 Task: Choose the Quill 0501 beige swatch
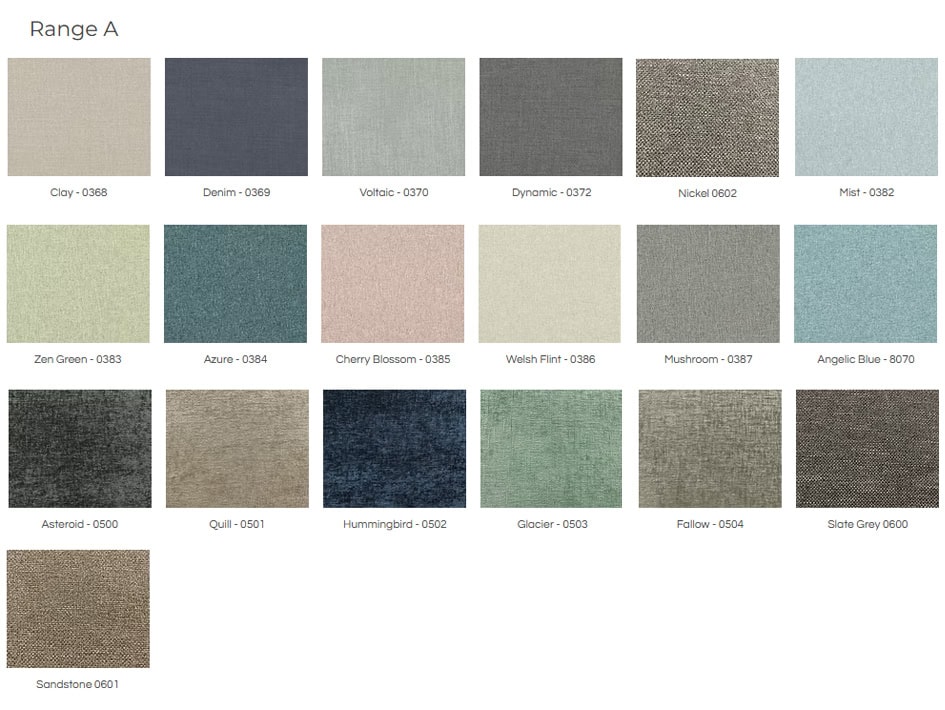[237, 448]
